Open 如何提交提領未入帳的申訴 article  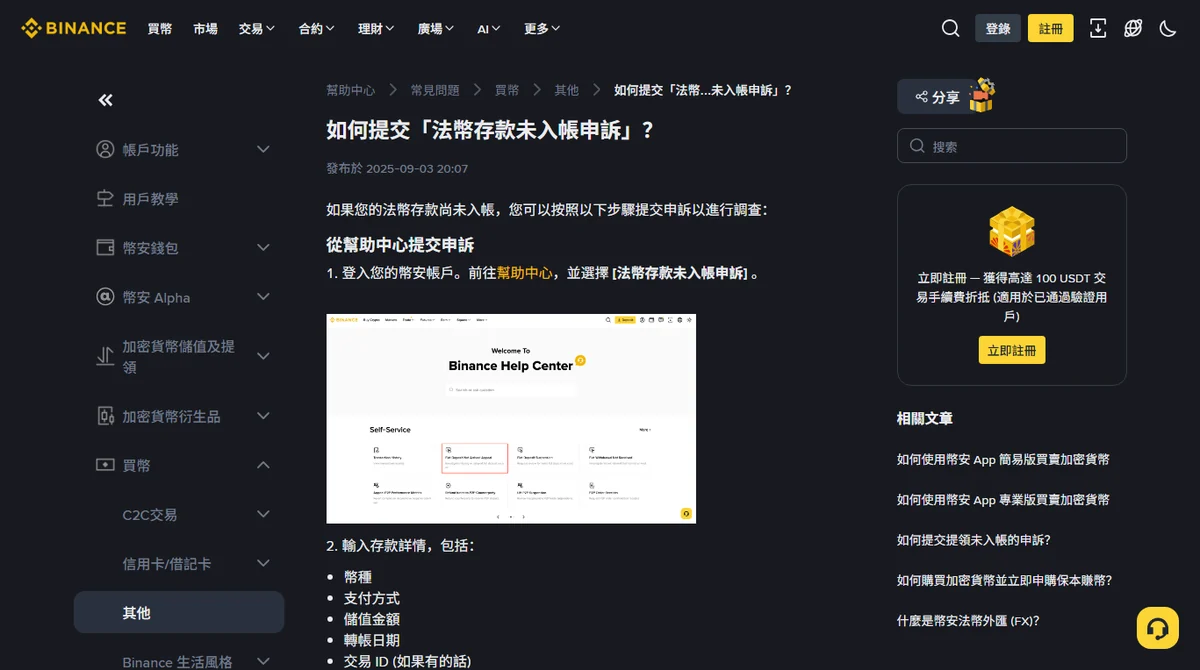(974, 540)
